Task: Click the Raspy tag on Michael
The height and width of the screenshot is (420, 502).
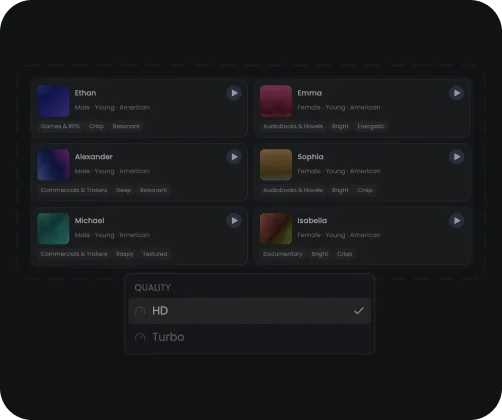Action: click(124, 254)
